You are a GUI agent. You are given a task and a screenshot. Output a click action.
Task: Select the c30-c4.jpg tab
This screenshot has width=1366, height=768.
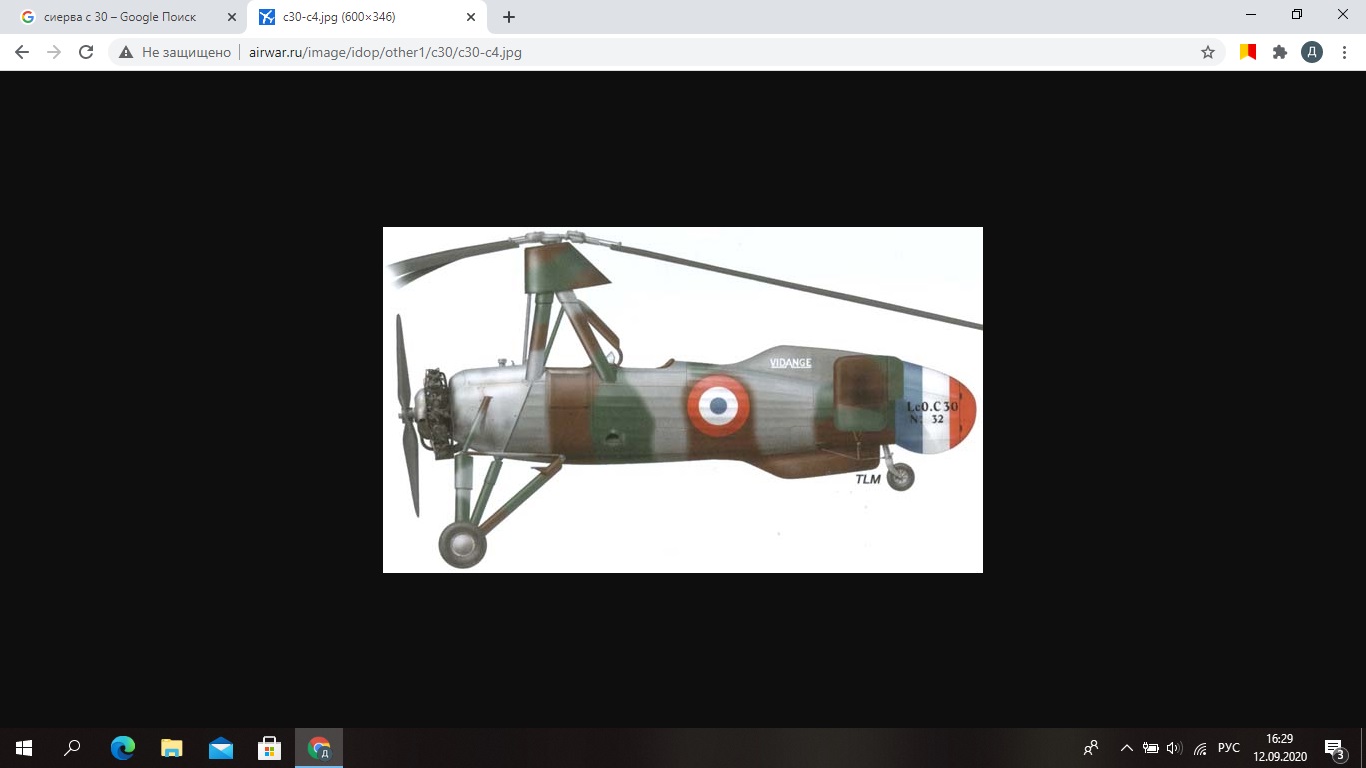367,17
